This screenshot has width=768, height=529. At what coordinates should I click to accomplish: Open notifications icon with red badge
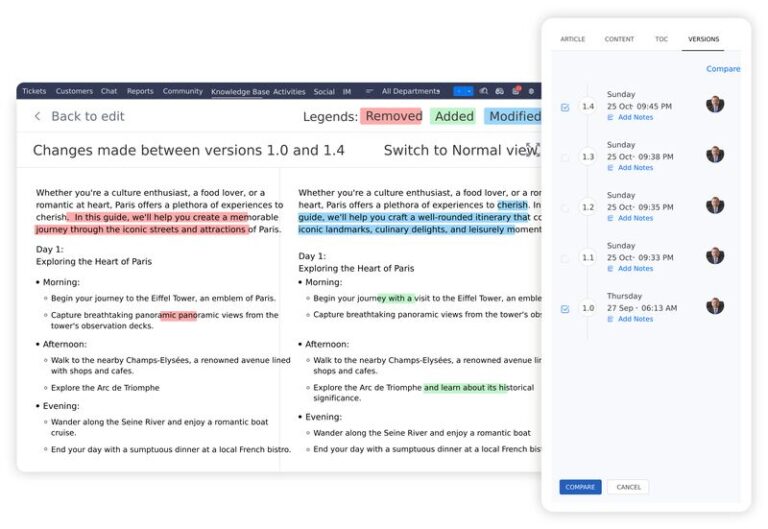pos(516,91)
